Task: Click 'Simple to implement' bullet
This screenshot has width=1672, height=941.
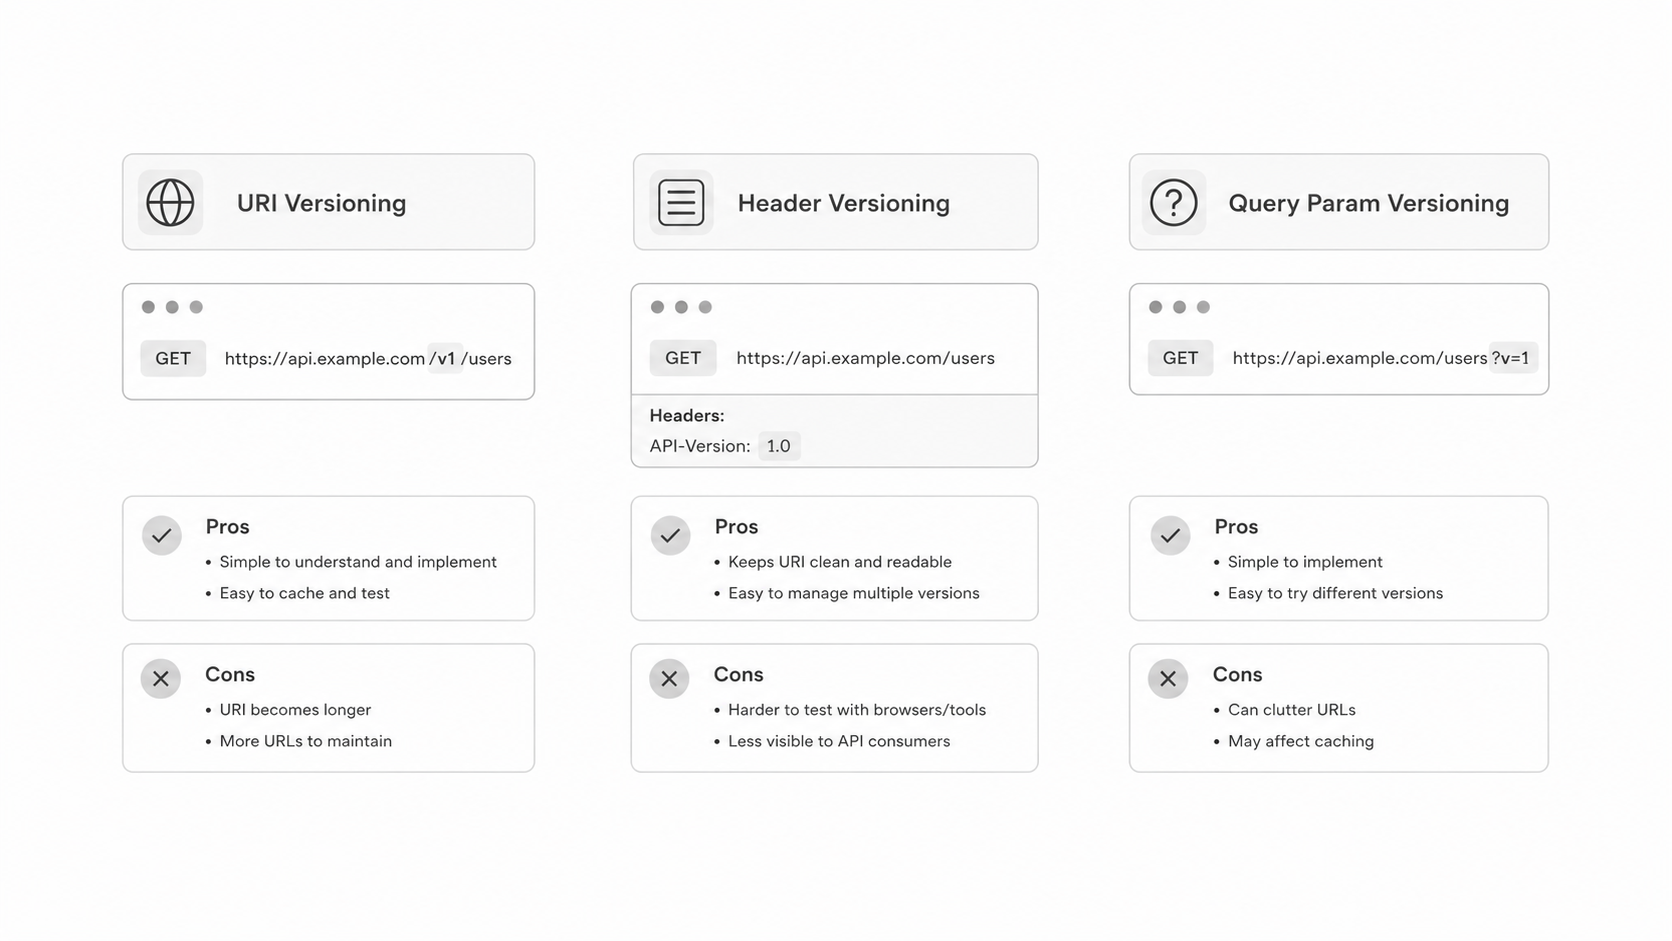Action: tap(1305, 562)
